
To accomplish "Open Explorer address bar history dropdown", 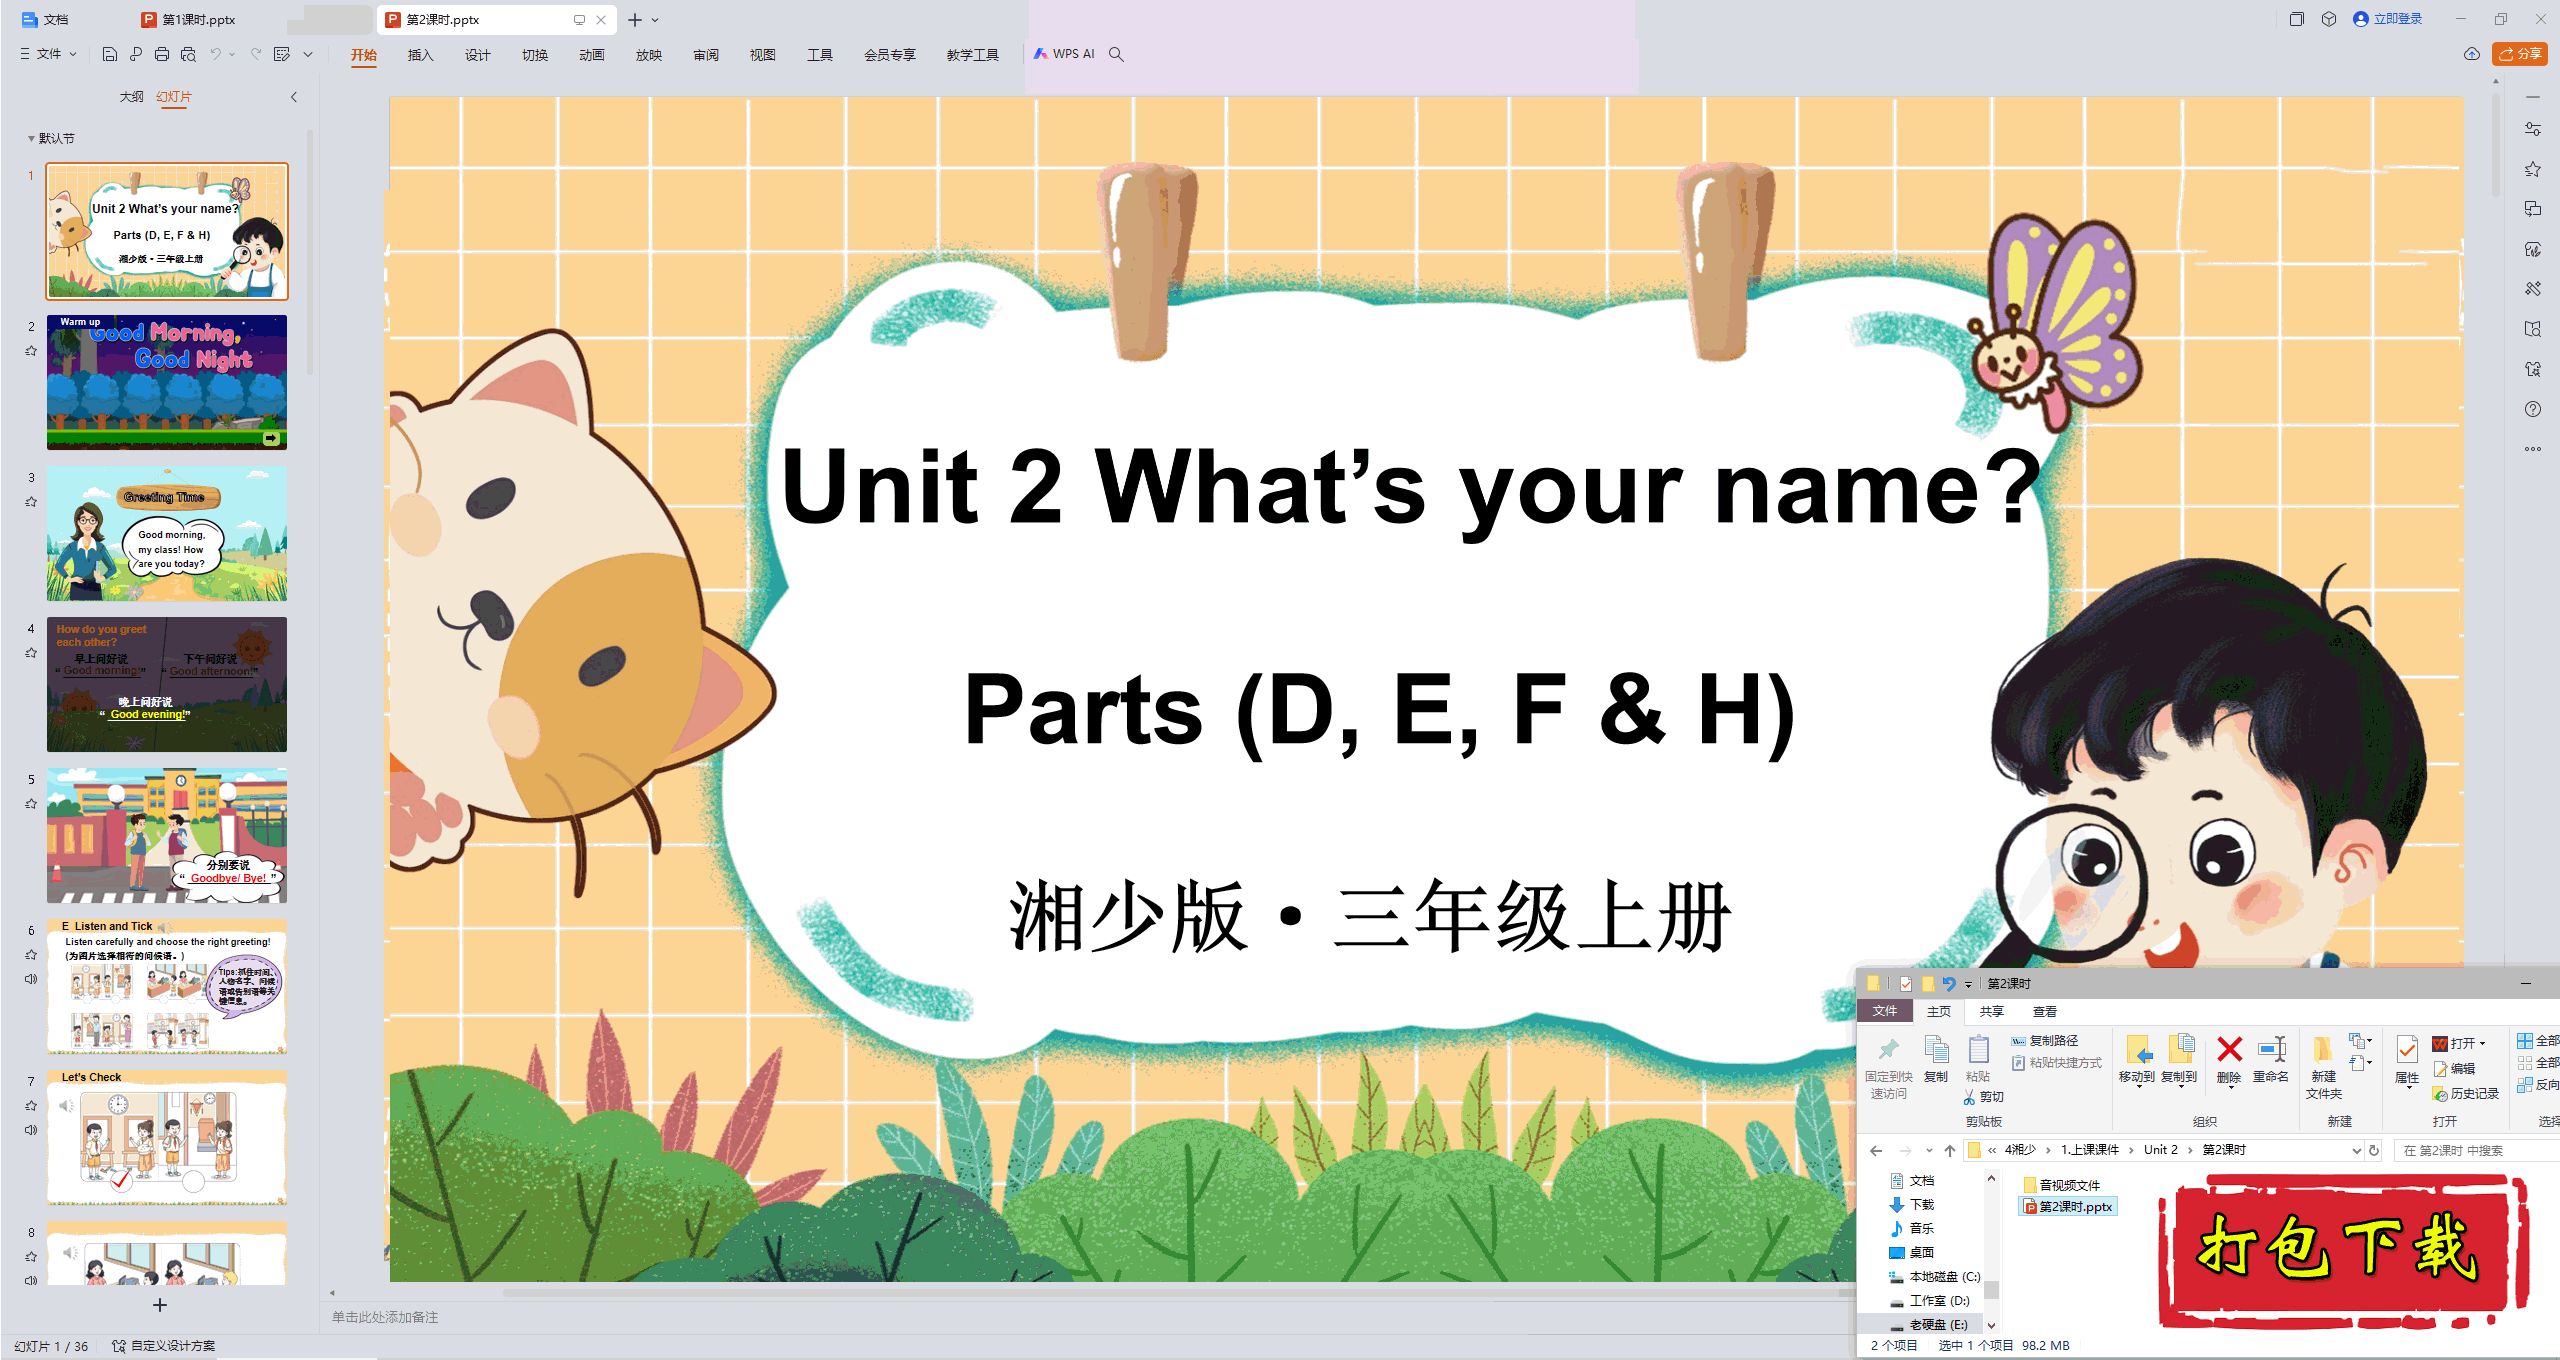I will pyautogui.click(x=2357, y=1151).
